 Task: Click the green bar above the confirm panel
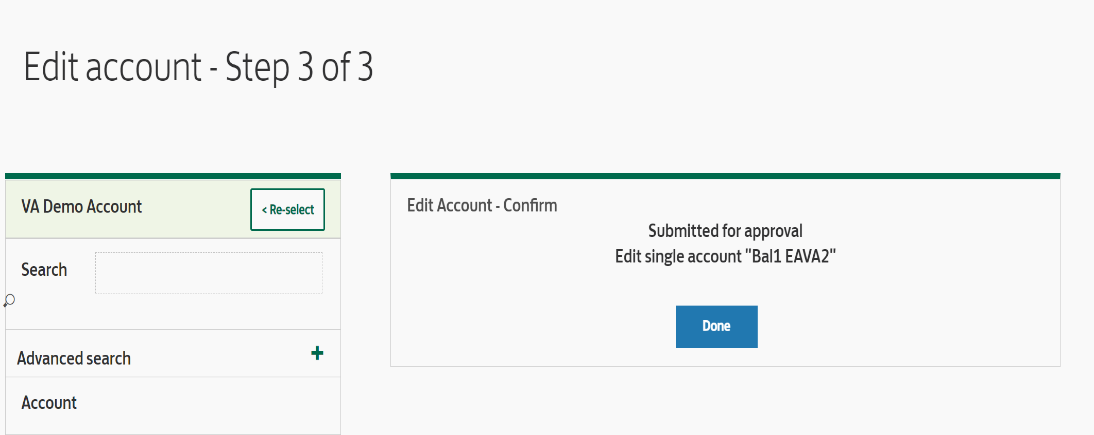click(726, 176)
